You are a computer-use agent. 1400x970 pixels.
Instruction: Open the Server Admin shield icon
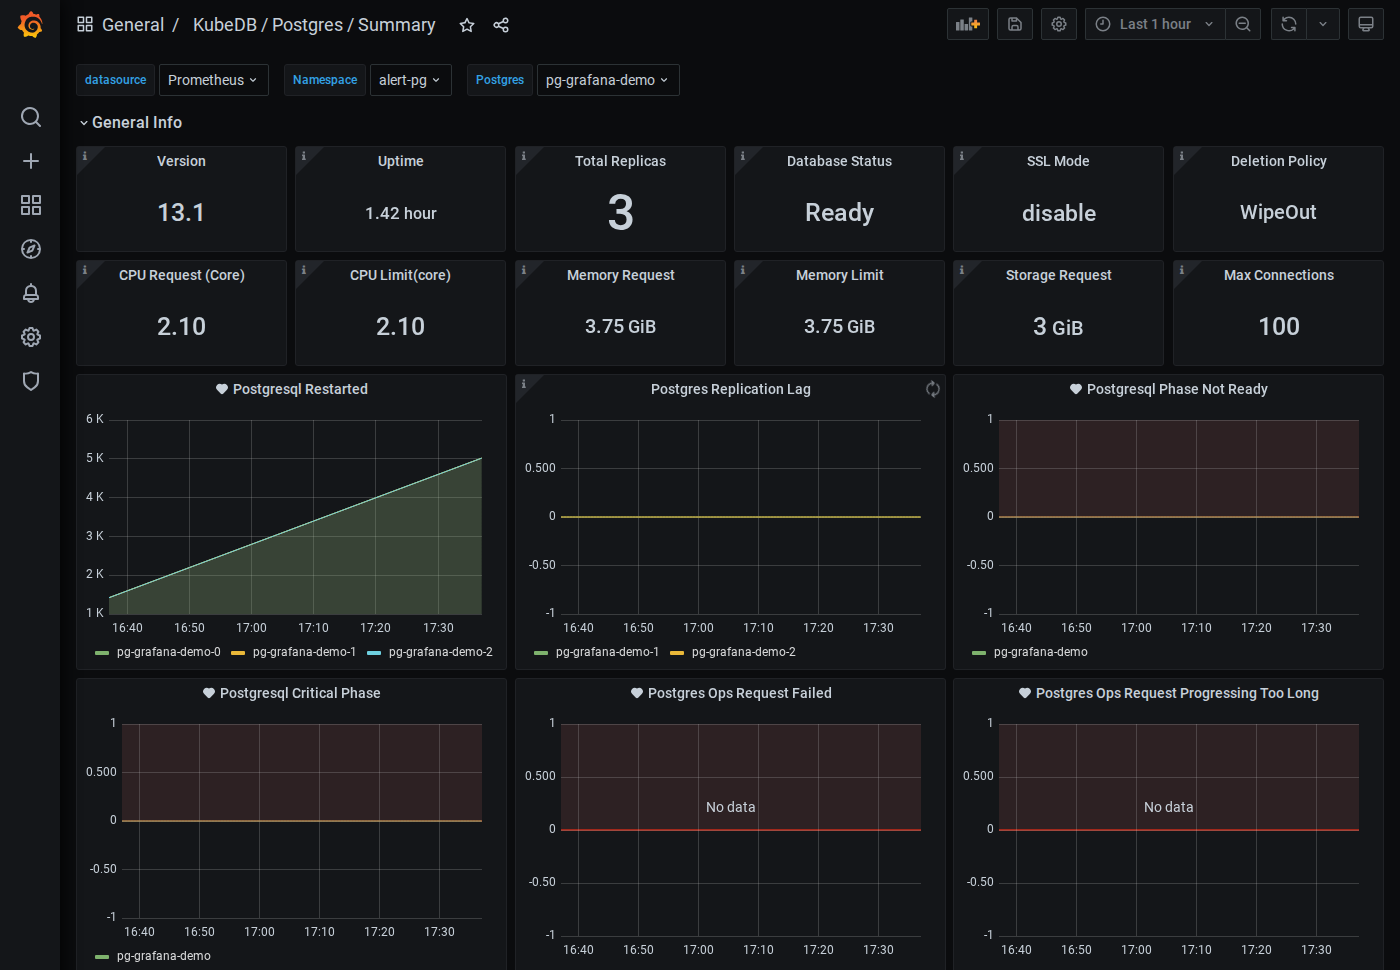[x=31, y=381]
